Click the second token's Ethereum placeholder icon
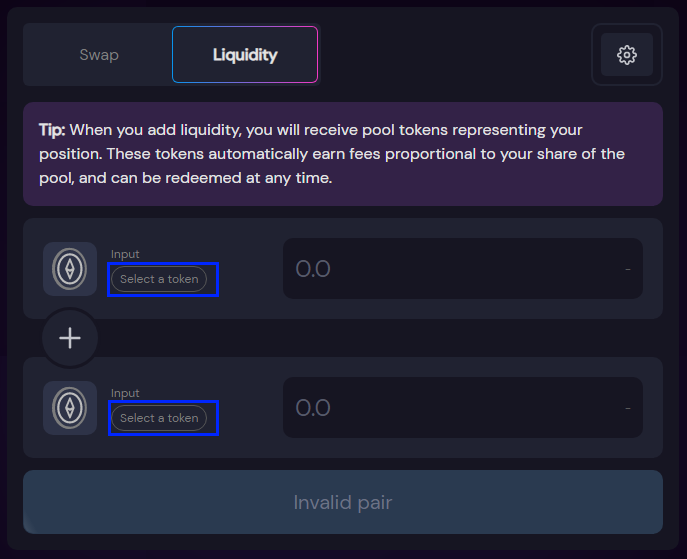 pyautogui.click(x=70, y=408)
